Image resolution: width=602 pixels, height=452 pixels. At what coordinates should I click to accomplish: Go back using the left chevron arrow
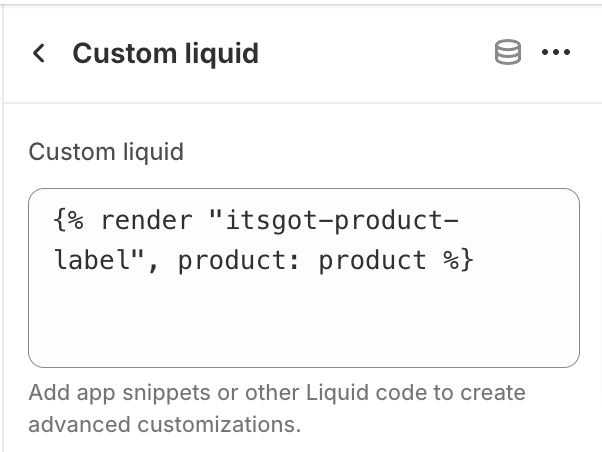point(39,53)
